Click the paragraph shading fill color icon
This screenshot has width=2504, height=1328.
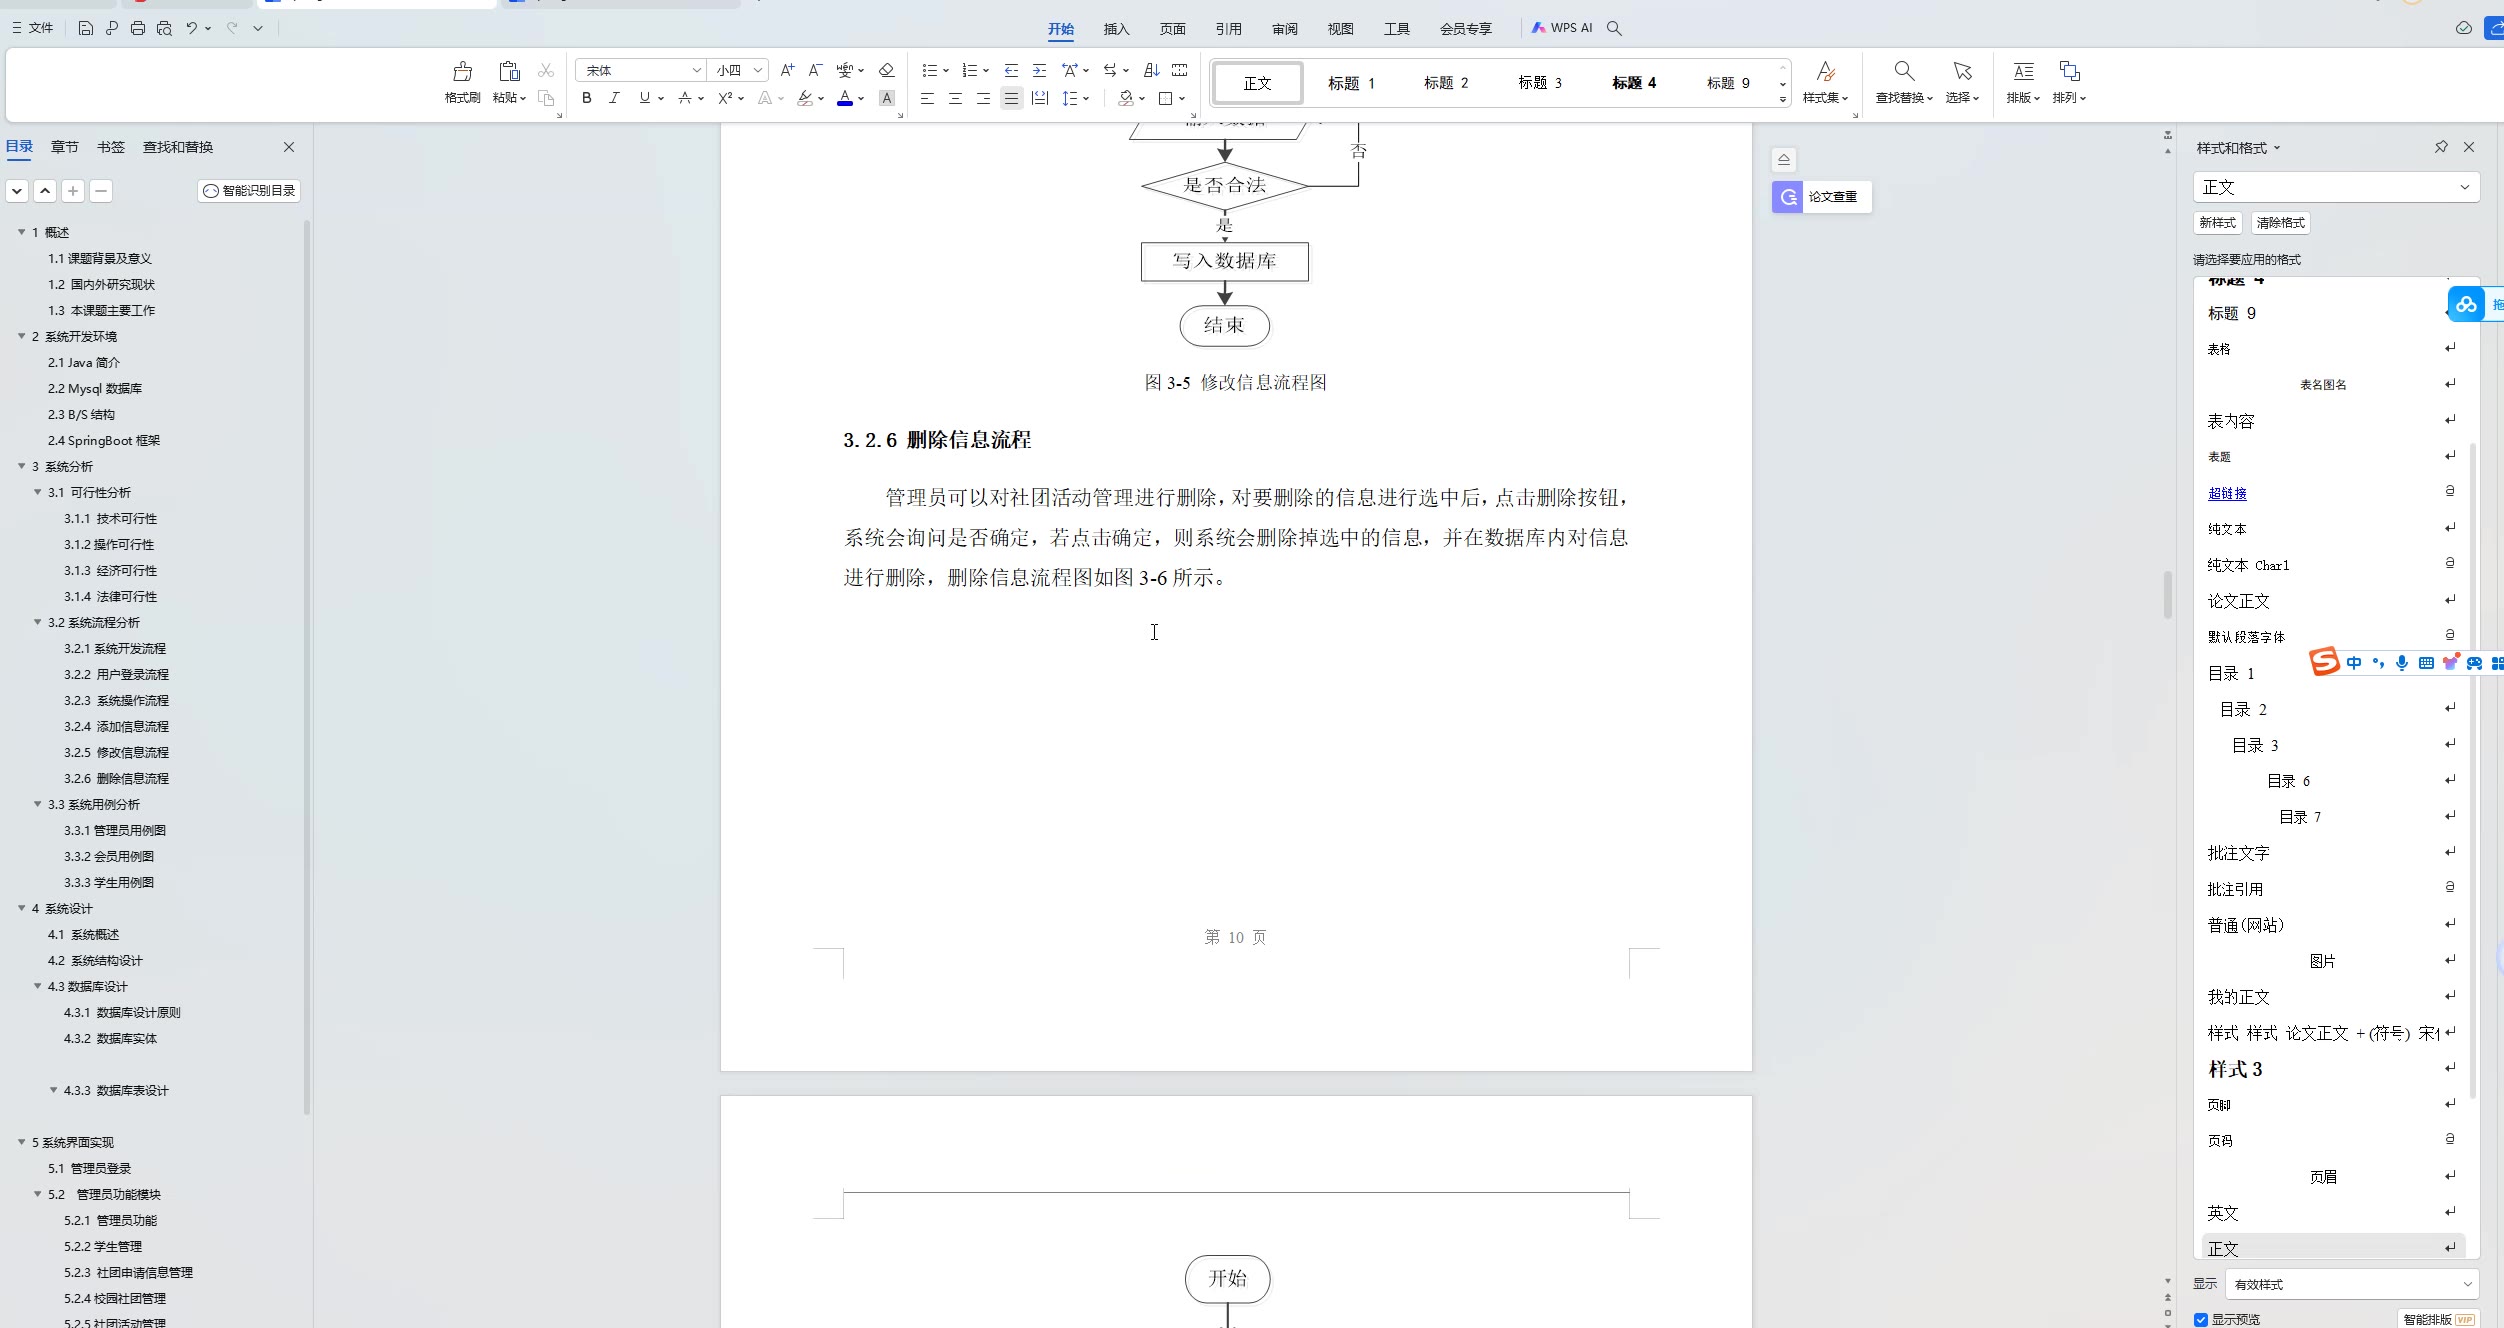tap(1126, 98)
